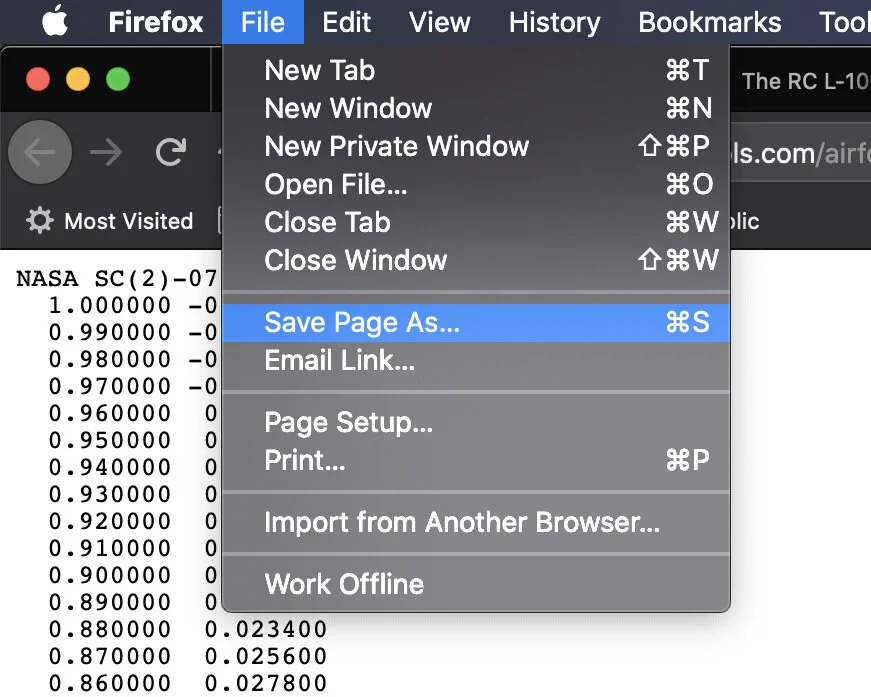This screenshot has width=871, height=697.
Task: Select Open File… menu entry
Action: coord(476,184)
